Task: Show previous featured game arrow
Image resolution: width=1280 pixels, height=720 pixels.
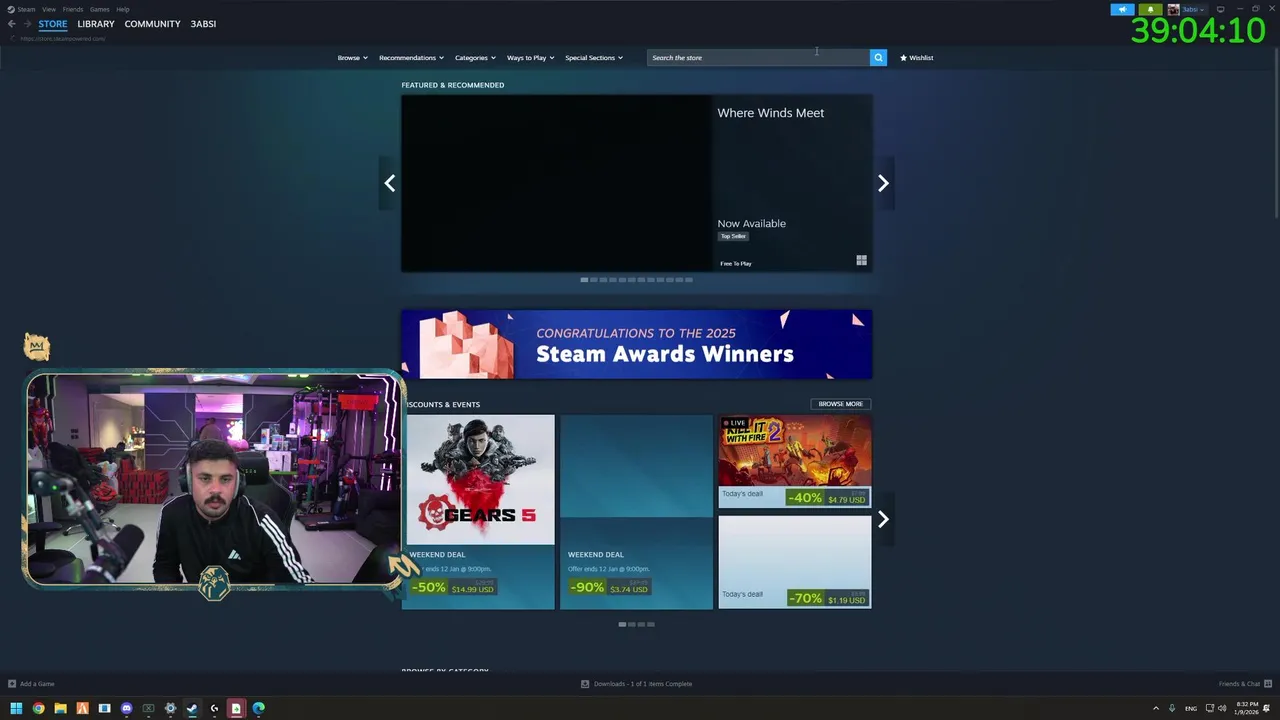Action: [390, 183]
